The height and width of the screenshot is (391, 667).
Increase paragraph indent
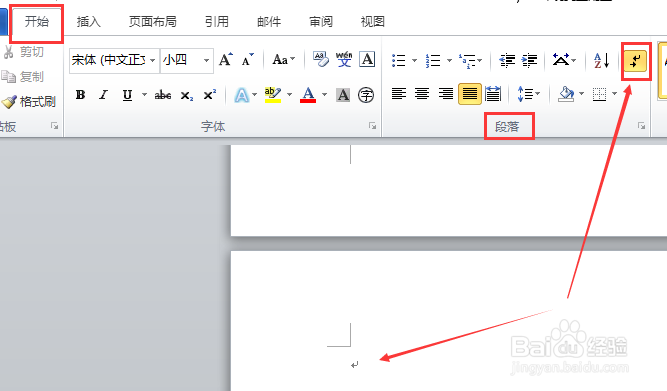click(530, 60)
